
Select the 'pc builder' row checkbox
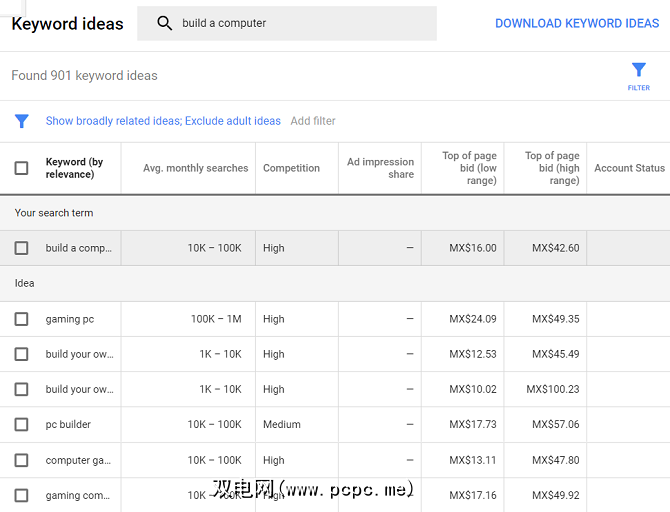pos(21,424)
